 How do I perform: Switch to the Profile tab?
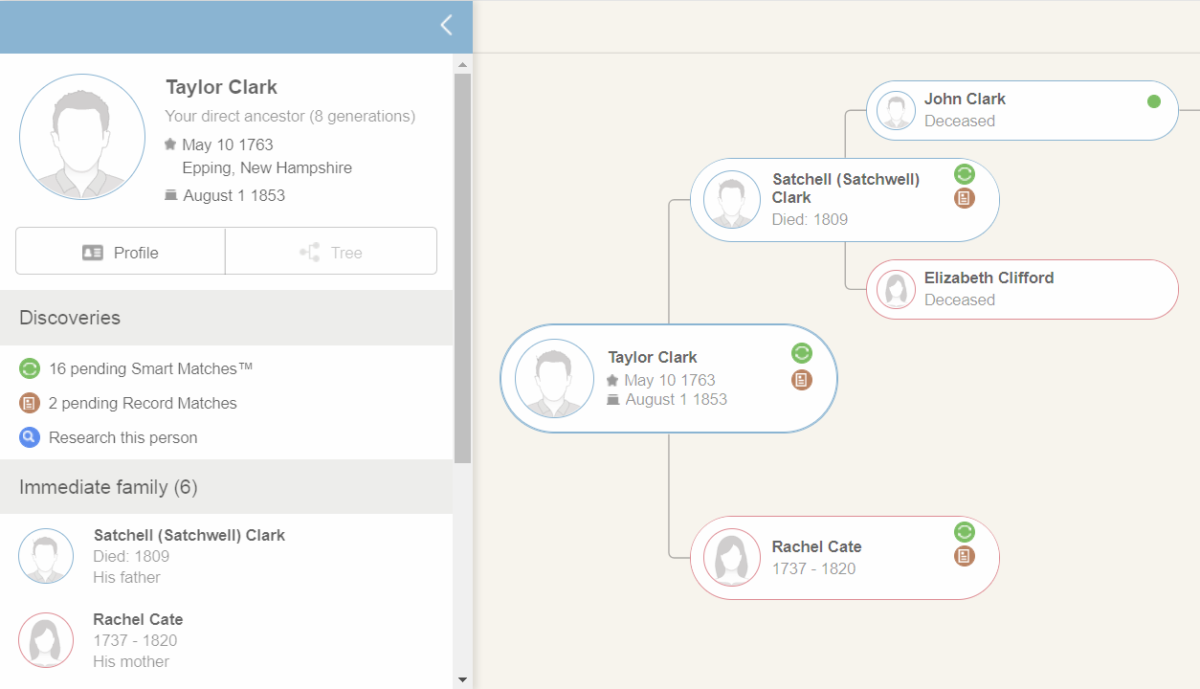(x=119, y=250)
